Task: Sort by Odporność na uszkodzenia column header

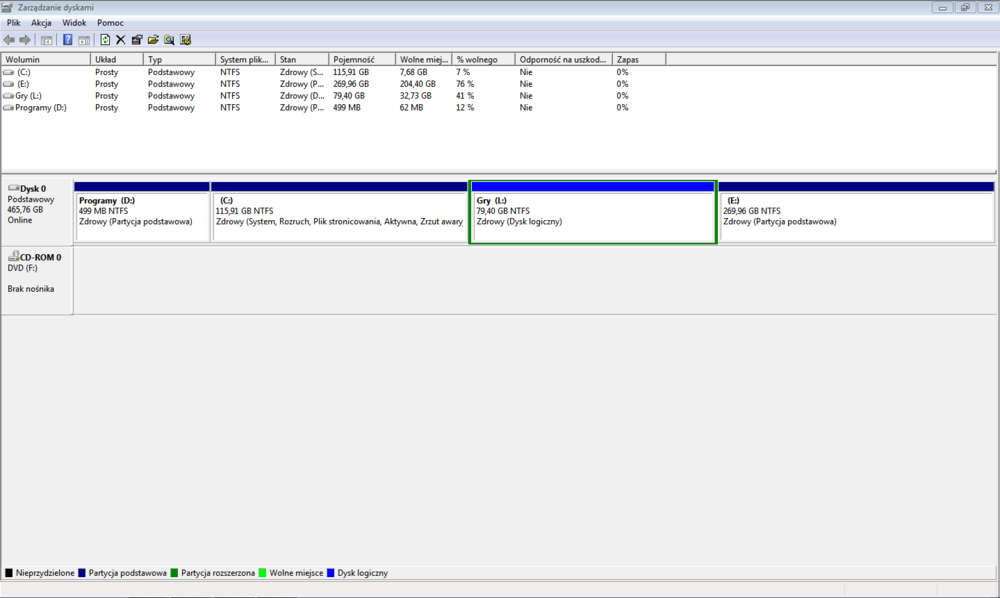Action: click(x=563, y=59)
